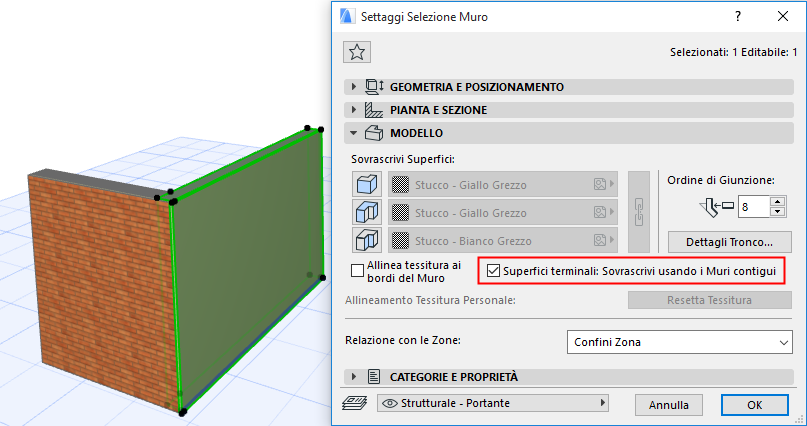Click the dialog help question mark
The image size is (807, 426).
[x=738, y=16]
